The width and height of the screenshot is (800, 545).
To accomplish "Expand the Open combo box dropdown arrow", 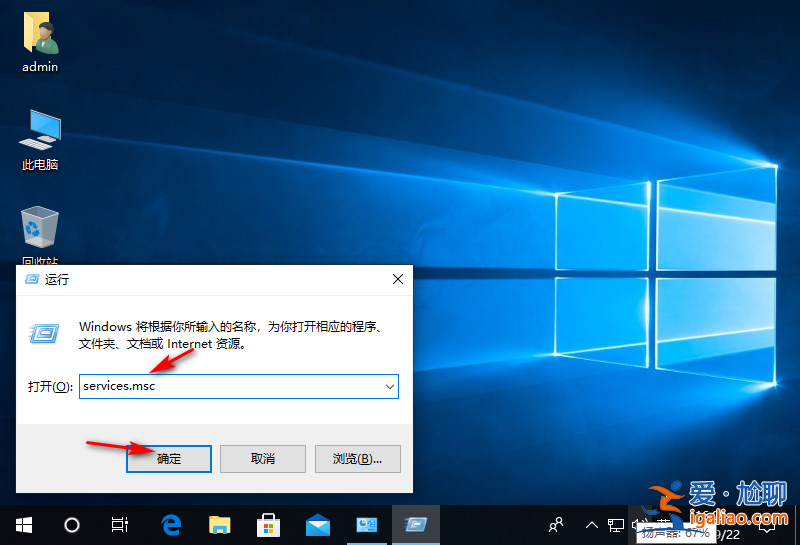I will (390, 386).
